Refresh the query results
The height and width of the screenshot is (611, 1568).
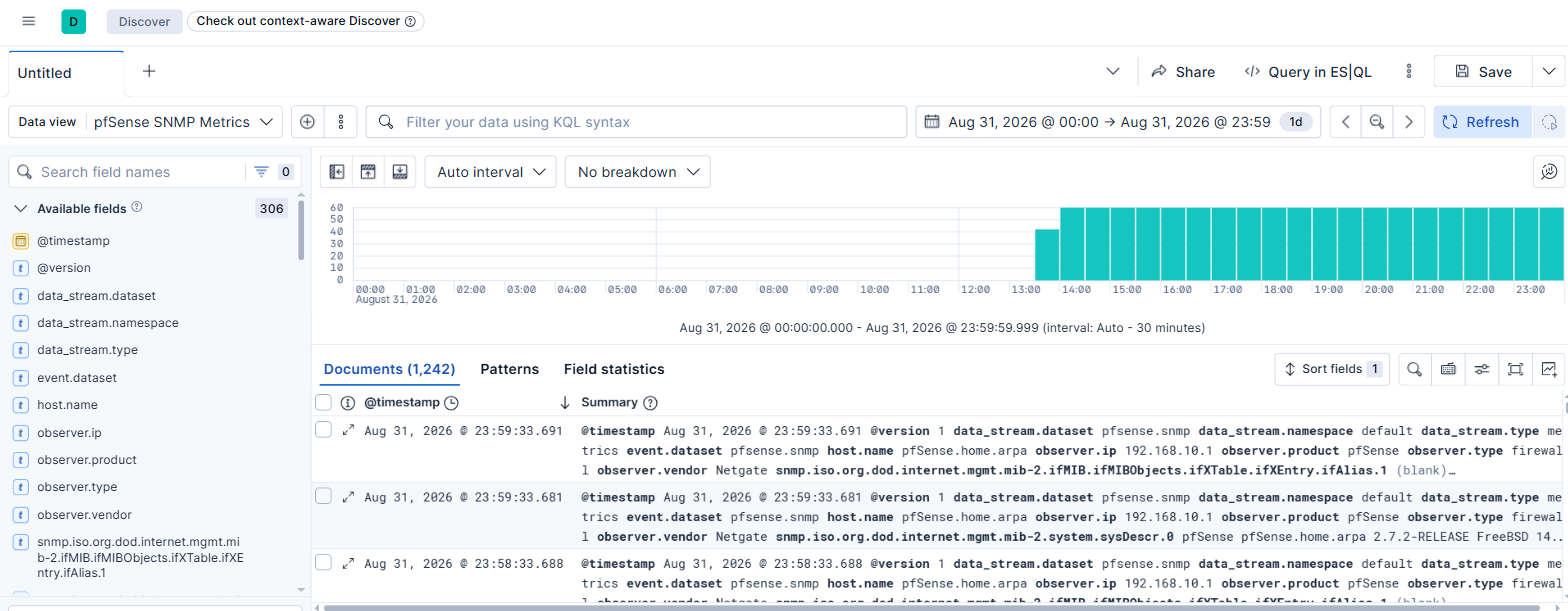pos(1482,122)
